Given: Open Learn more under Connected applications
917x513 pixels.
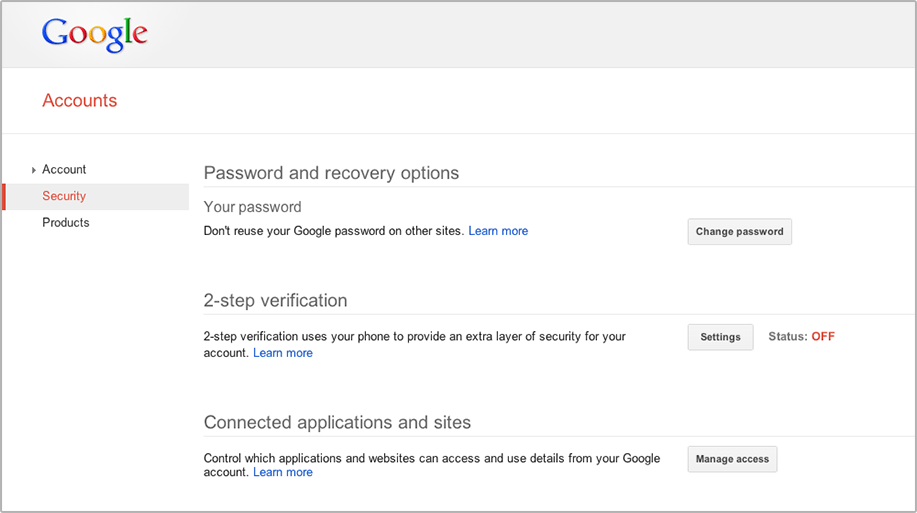Looking at the screenshot, I should click(283, 472).
